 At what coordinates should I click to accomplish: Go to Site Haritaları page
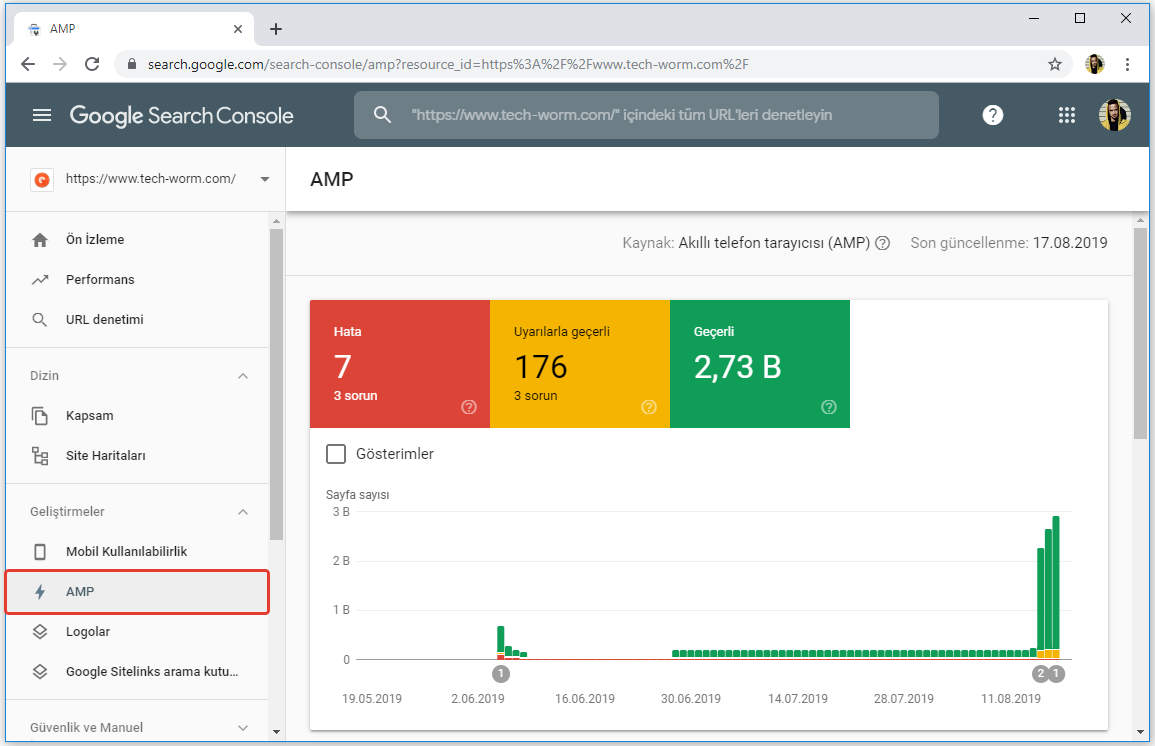coord(105,456)
